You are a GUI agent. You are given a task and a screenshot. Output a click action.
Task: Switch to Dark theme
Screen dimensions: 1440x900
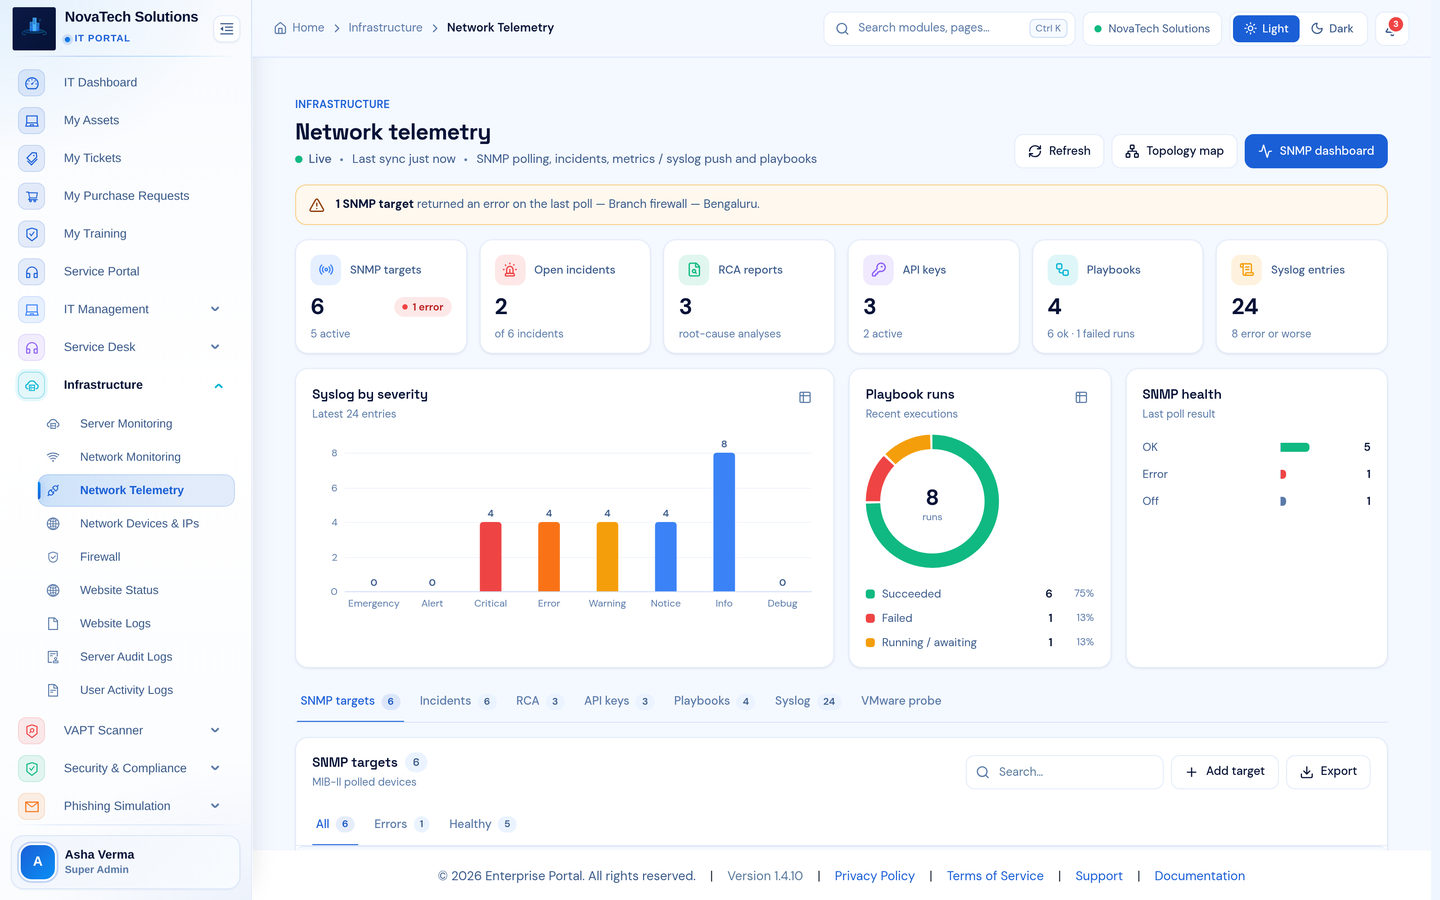[x=1332, y=29]
